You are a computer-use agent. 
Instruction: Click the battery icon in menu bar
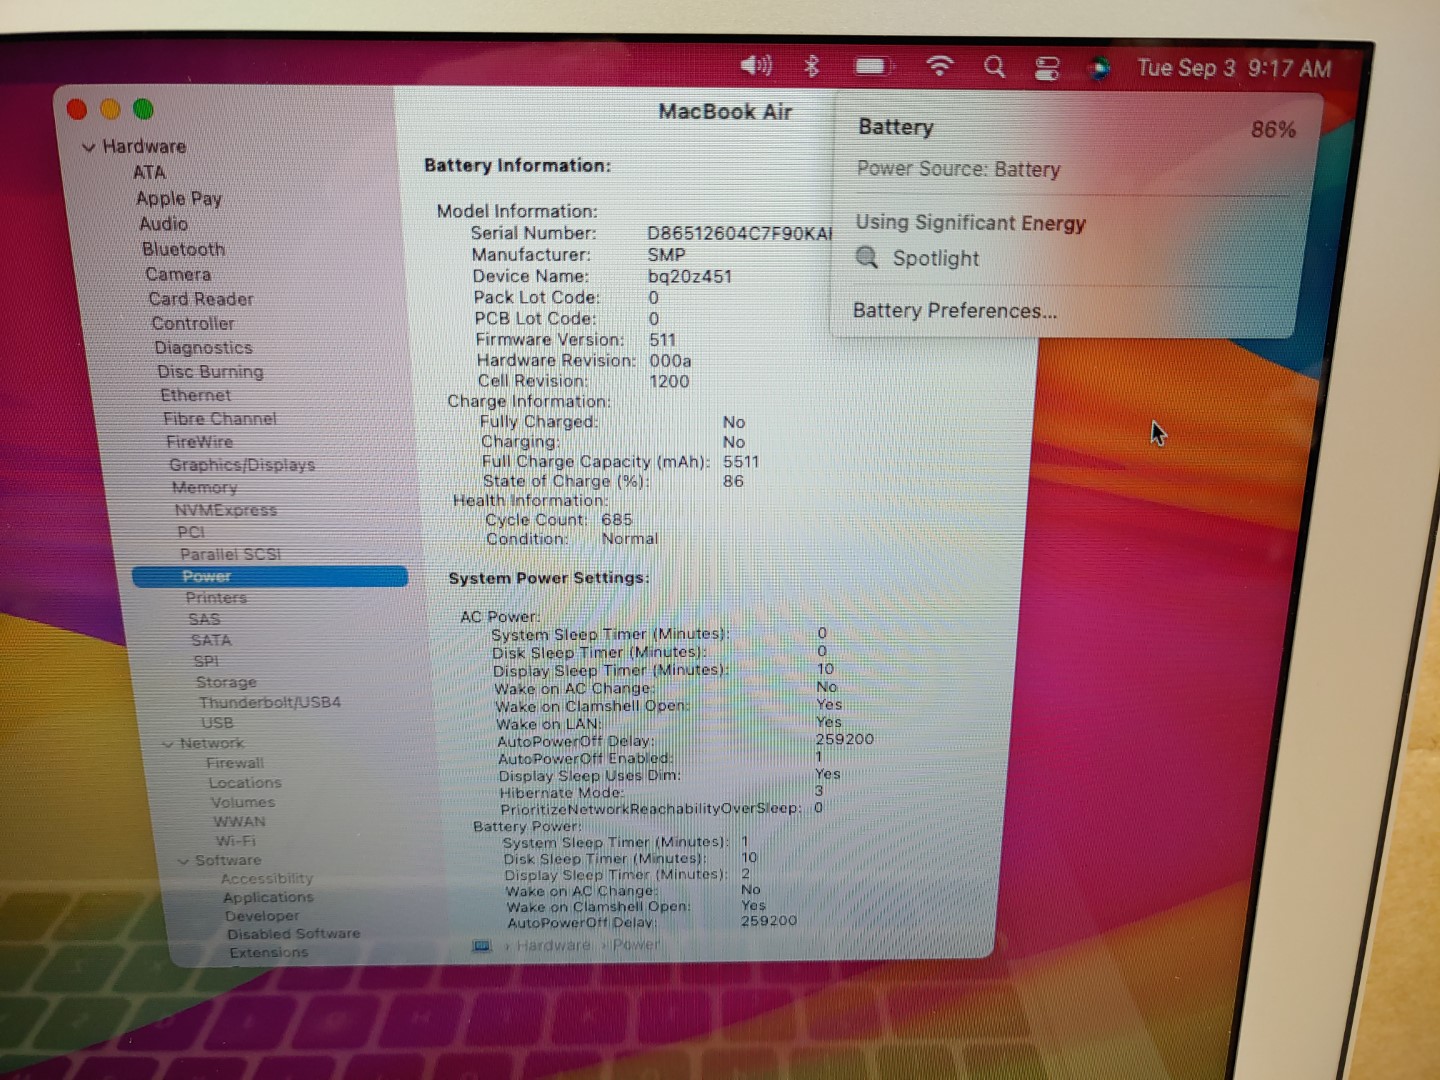pos(873,67)
